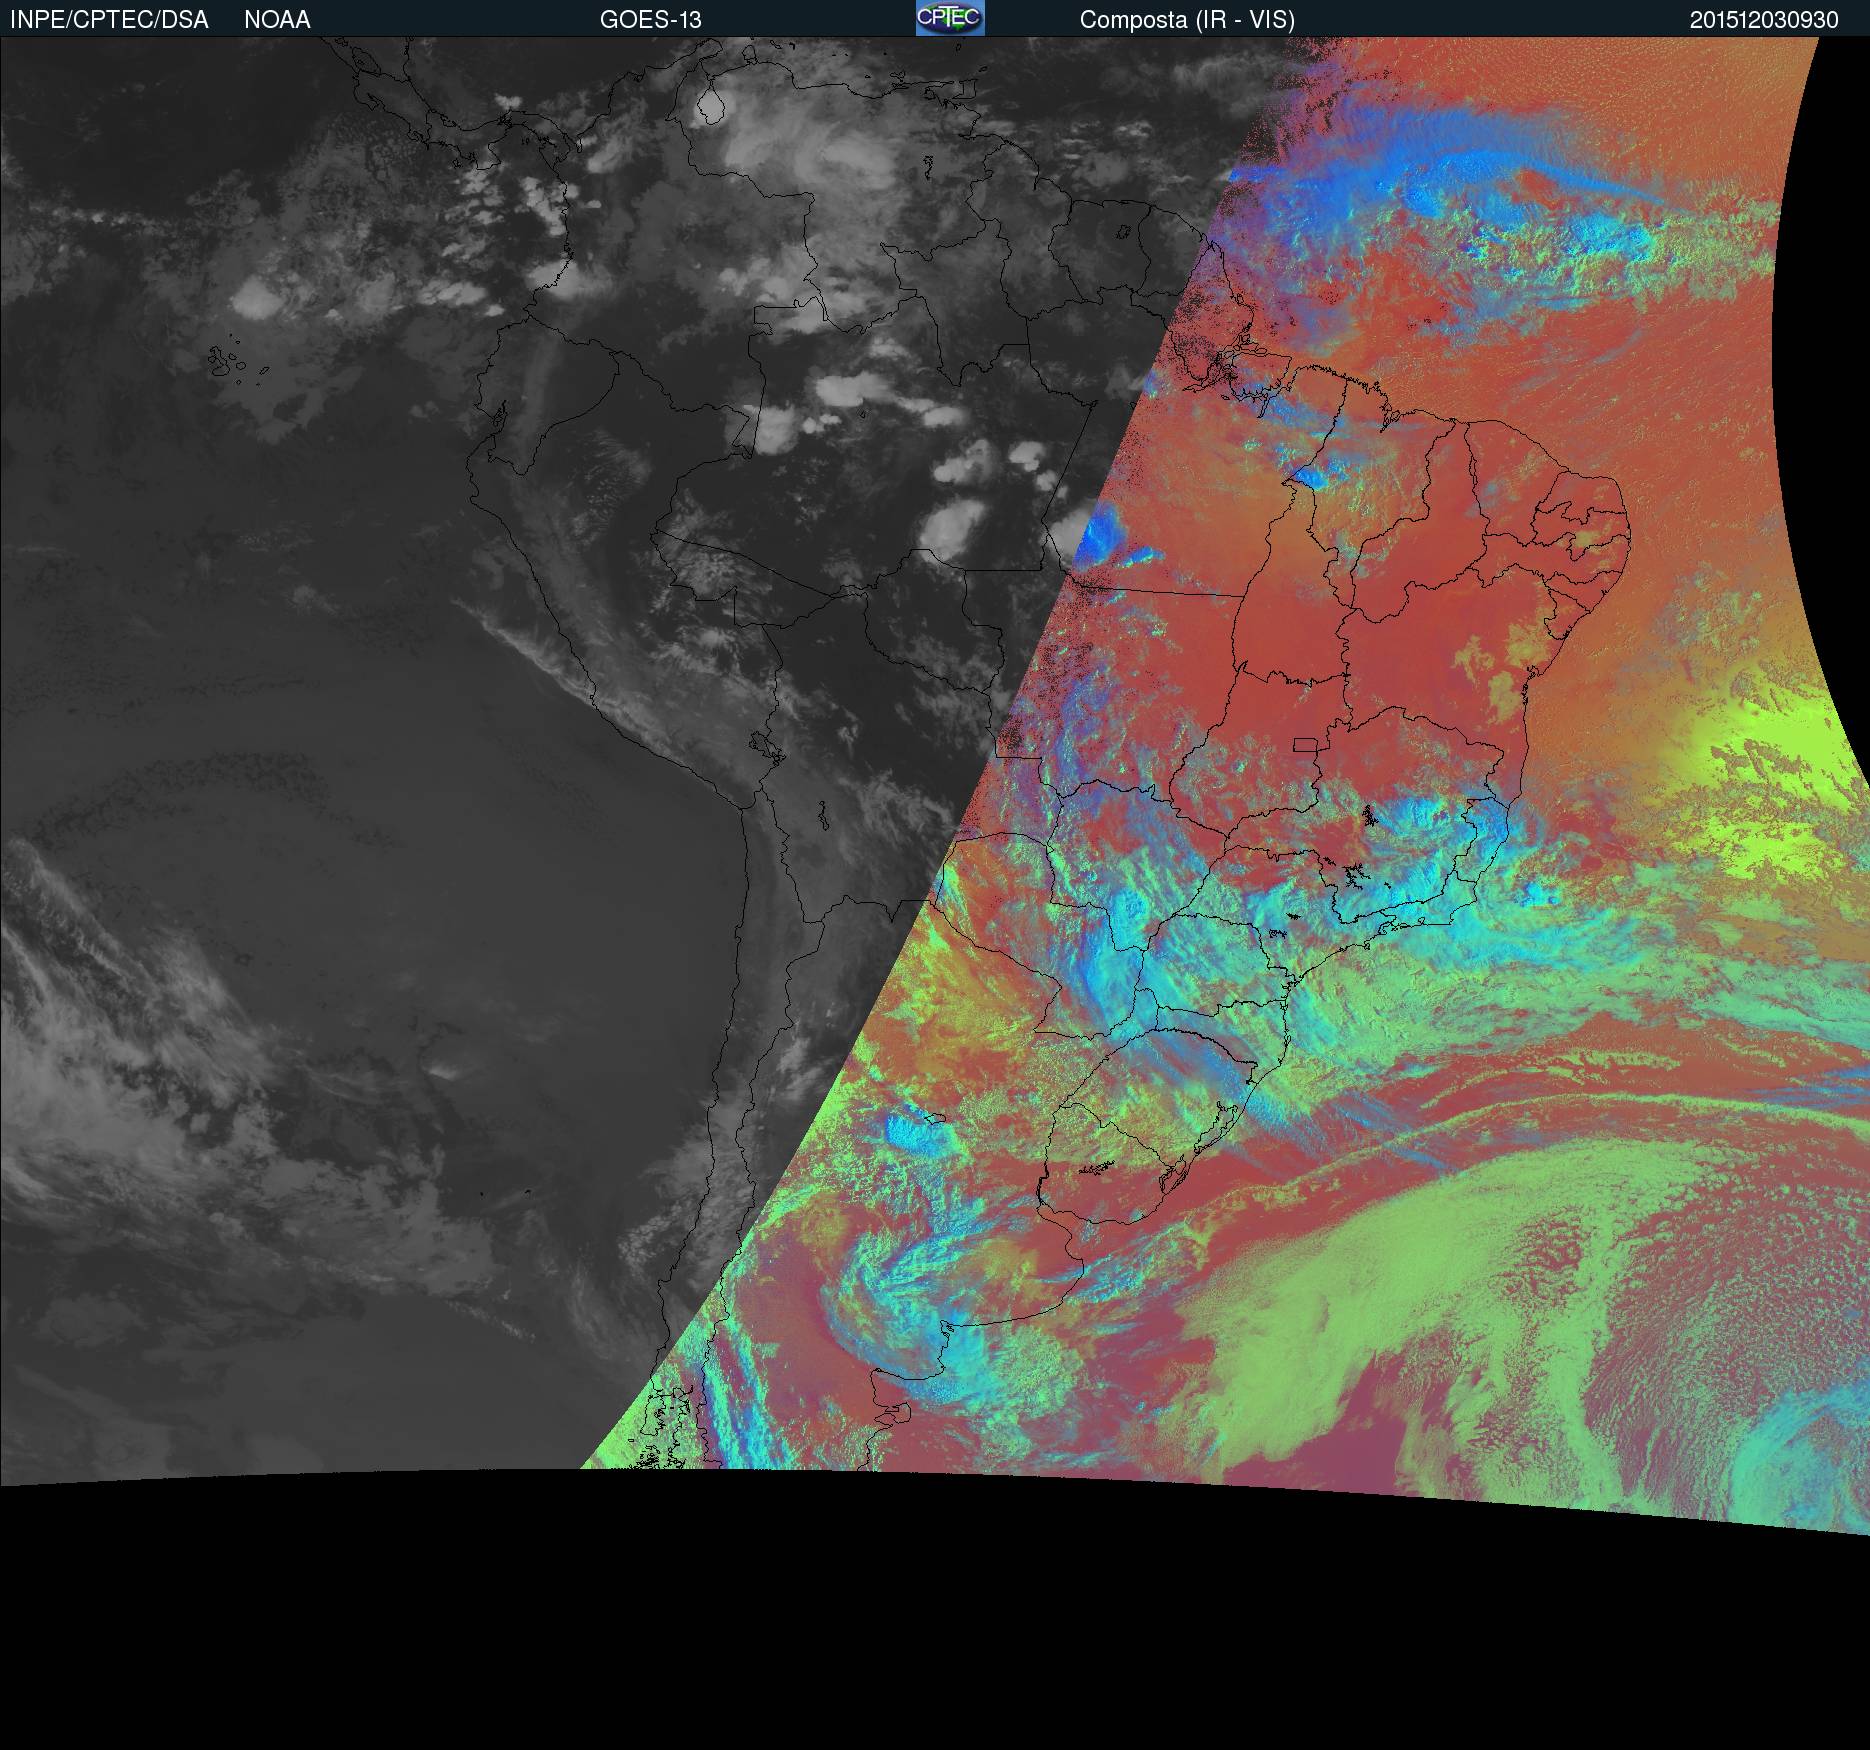1870x1750 pixels.
Task: Select the GOES-13 satellite label
Action: pos(651,20)
